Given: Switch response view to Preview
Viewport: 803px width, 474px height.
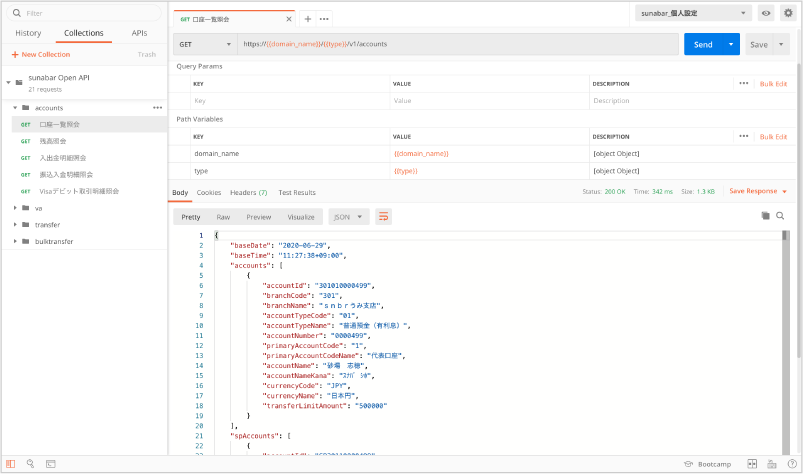Looking at the screenshot, I should (x=259, y=217).
